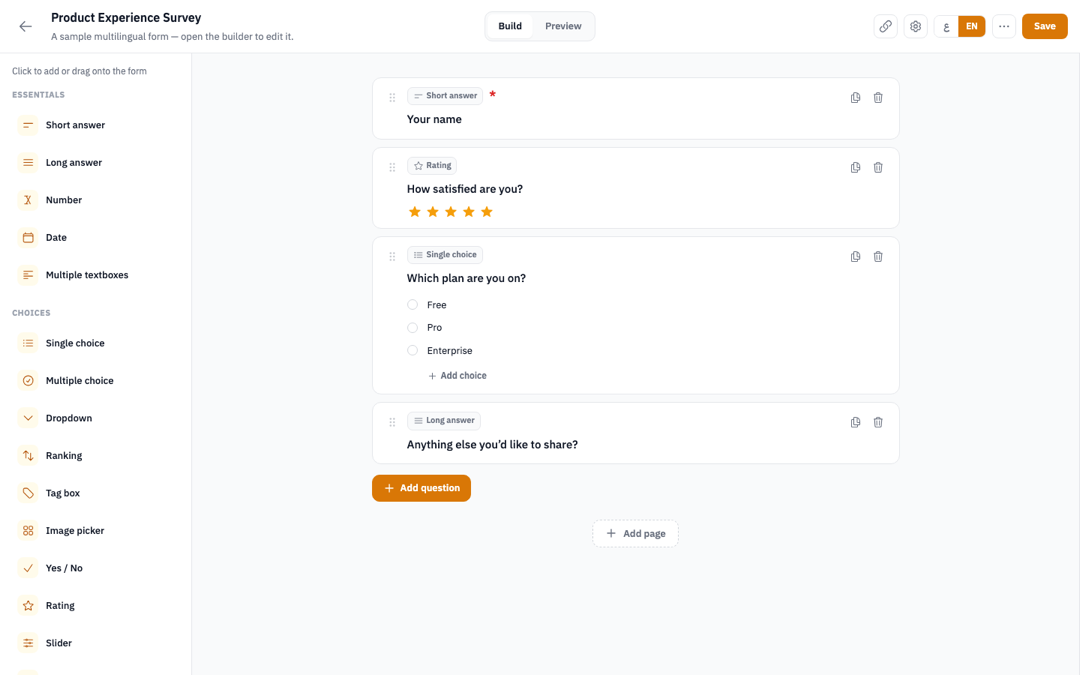This screenshot has height=675, width=1080.
Task: Click drag handle of 'Anything else' question
Action: (392, 422)
